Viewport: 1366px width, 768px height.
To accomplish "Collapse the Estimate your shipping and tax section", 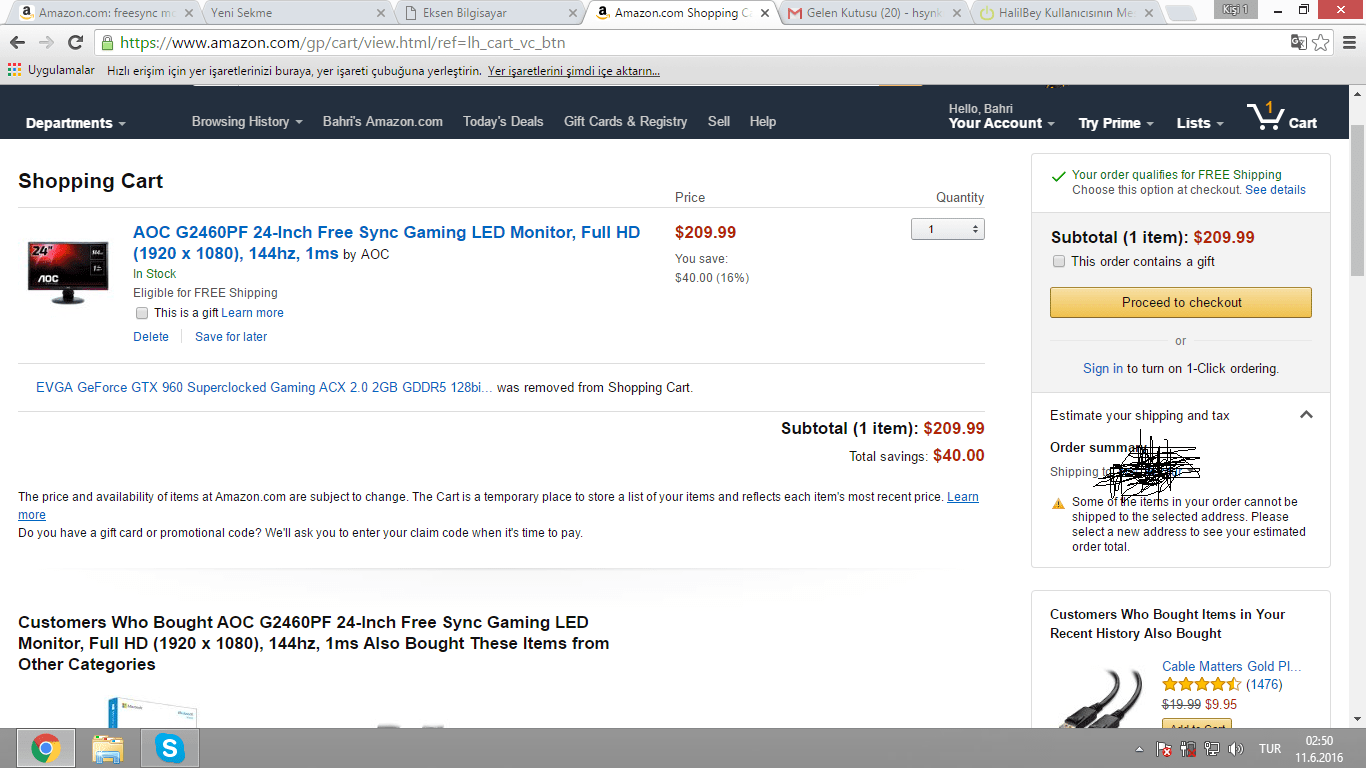I will click(x=1306, y=415).
